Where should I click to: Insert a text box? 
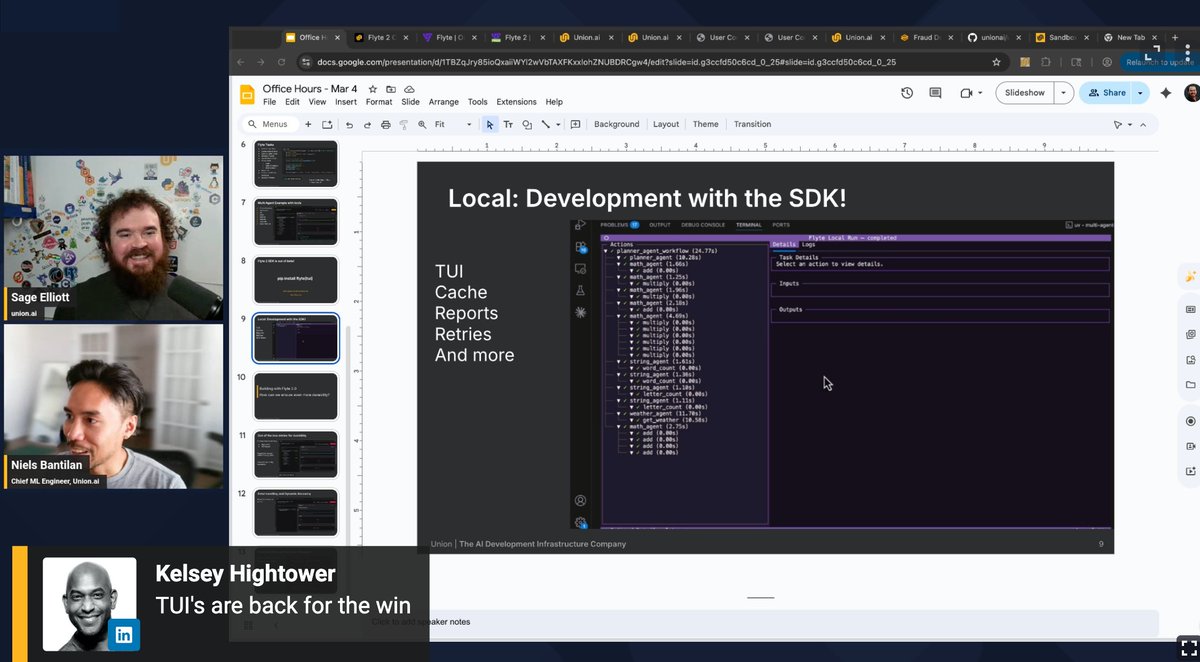[508, 124]
